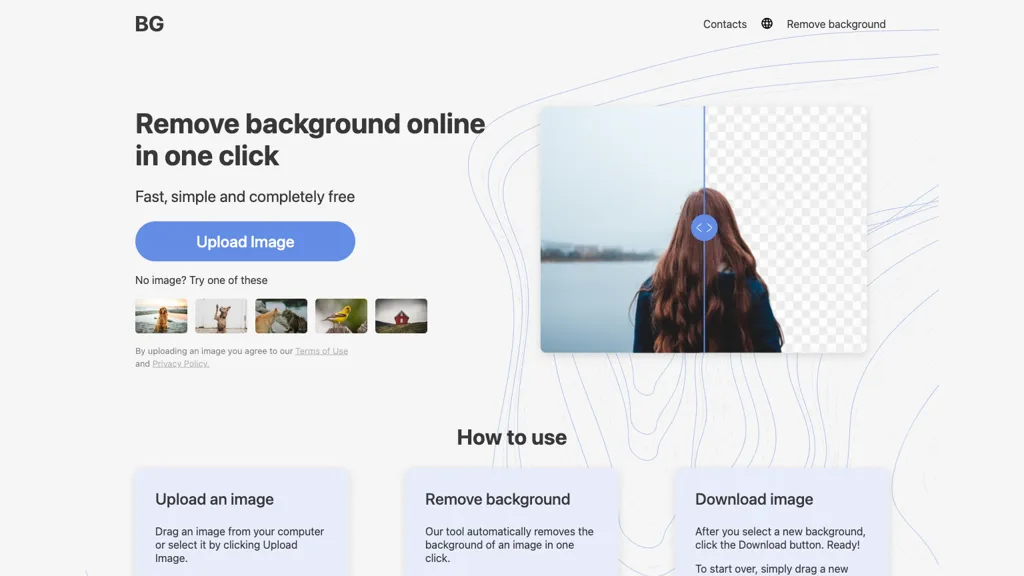Select the red house sample image

click(401, 315)
